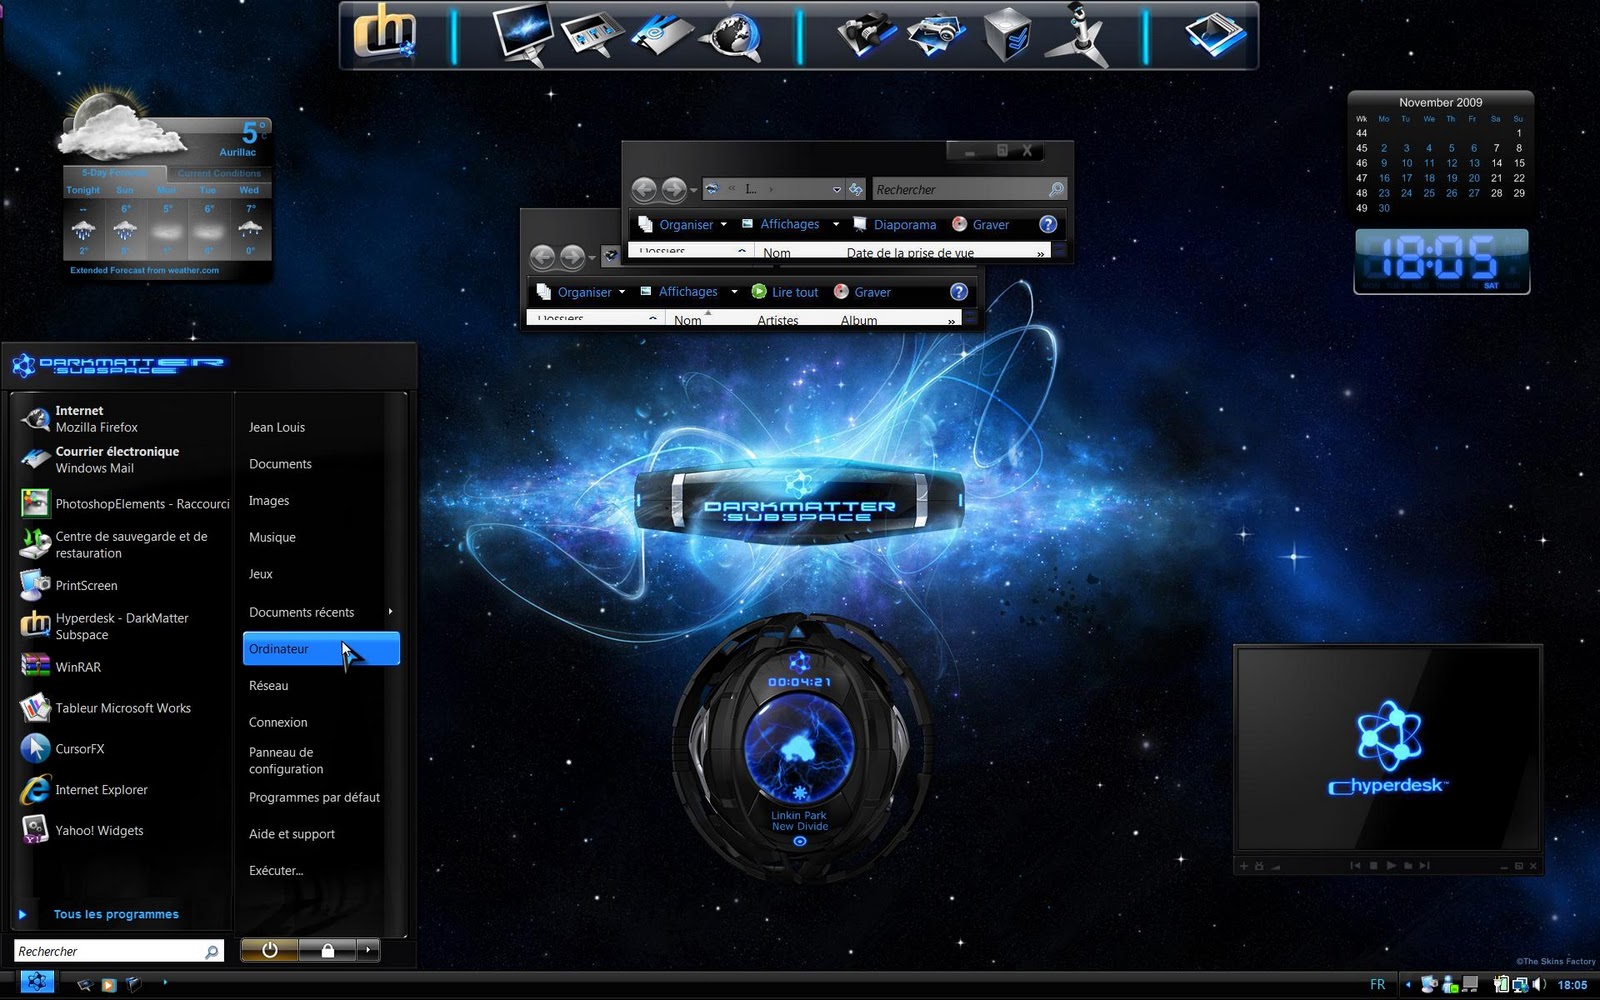Open the monitor icon in the top dock
The height and width of the screenshot is (1000, 1600).
point(523,35)
